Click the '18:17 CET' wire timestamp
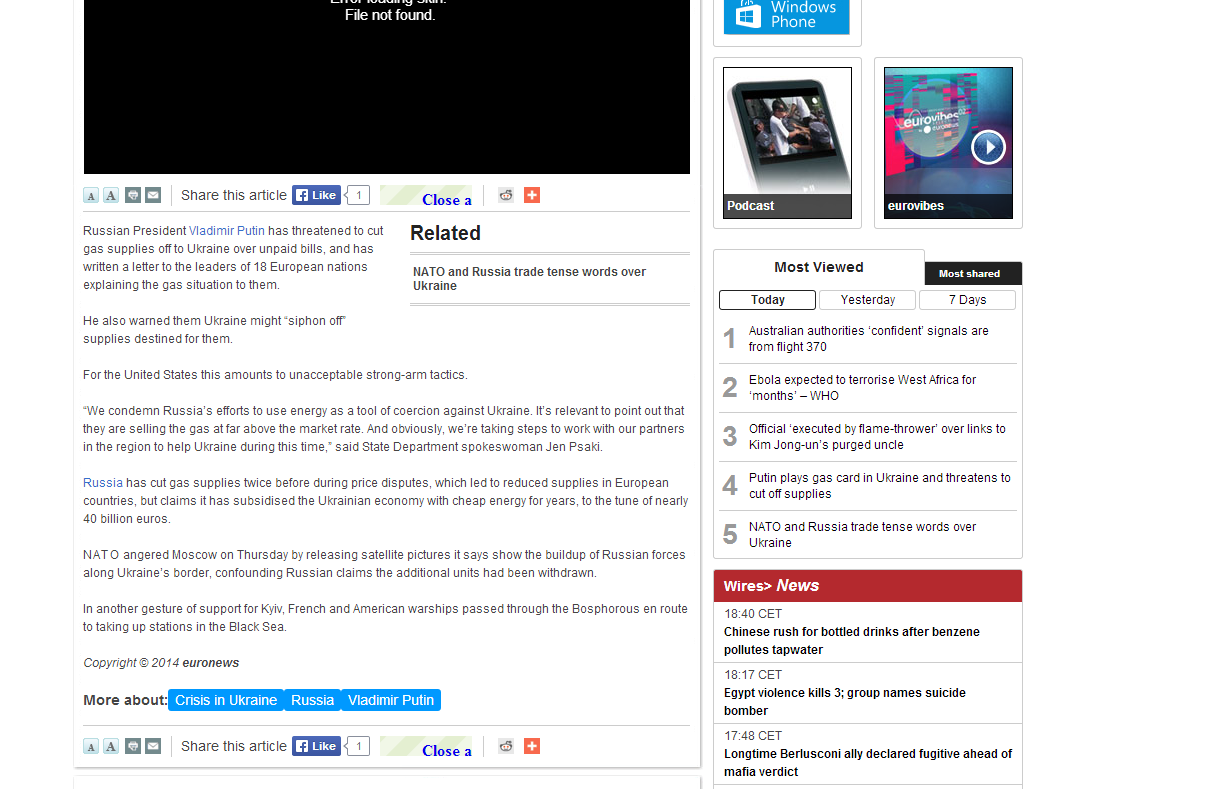Screen dimensions: 1207x789 (753, 675)
